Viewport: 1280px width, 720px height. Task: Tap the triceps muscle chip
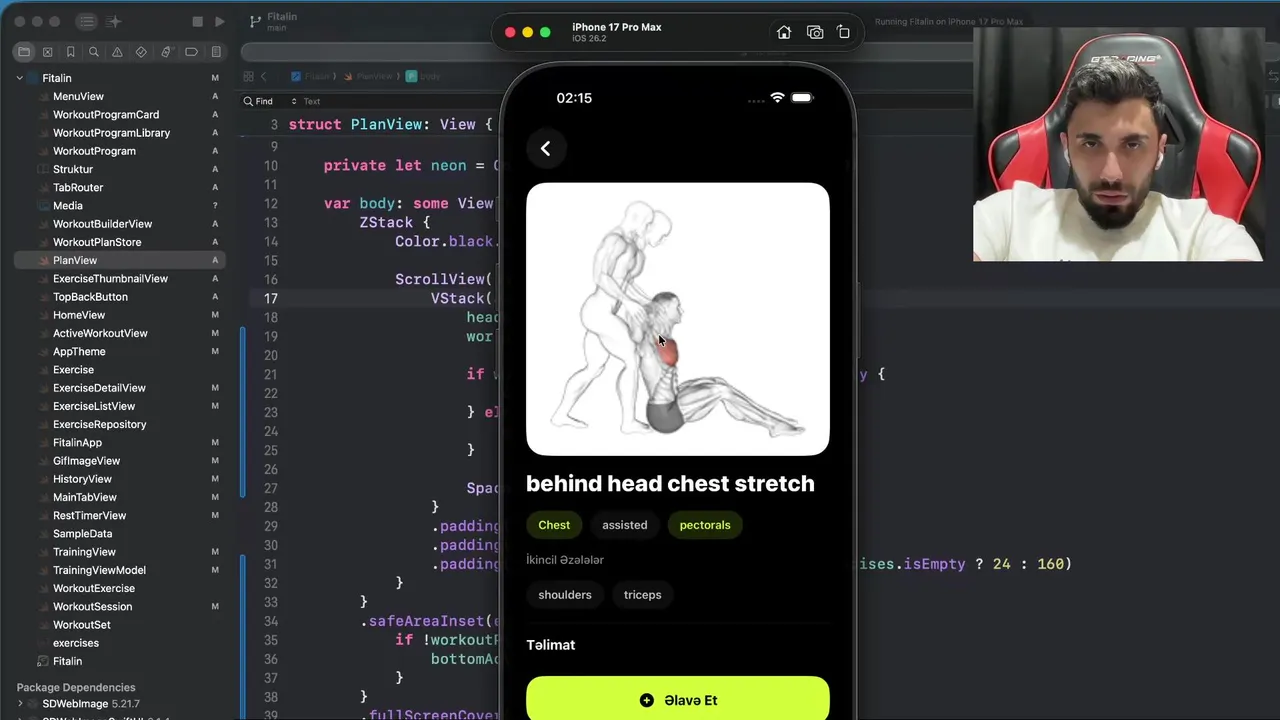pyautogui.click(x=642, y=595)
